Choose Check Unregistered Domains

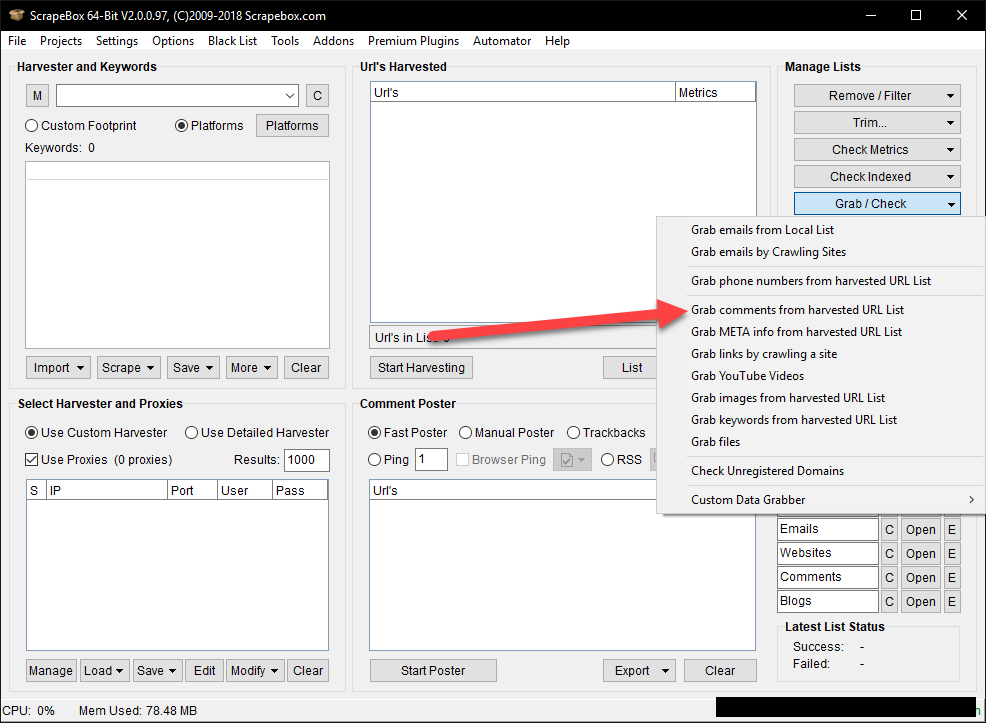coord(821,471)
